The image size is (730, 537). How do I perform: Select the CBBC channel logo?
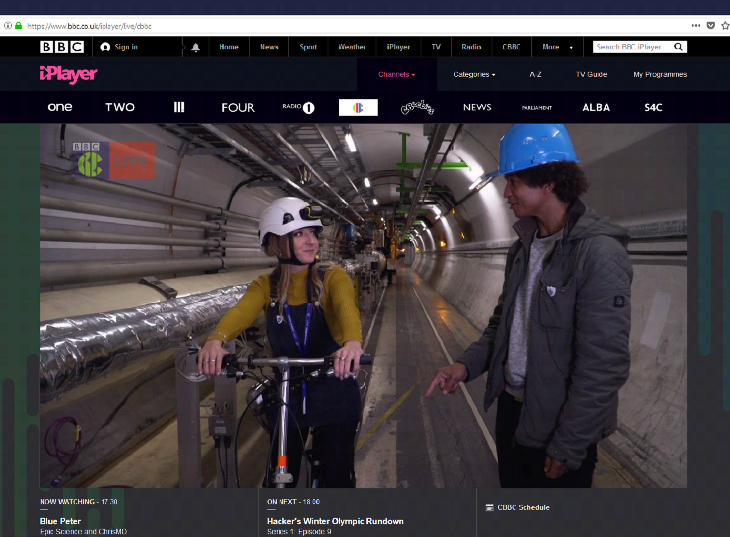(x=358, y=108)
